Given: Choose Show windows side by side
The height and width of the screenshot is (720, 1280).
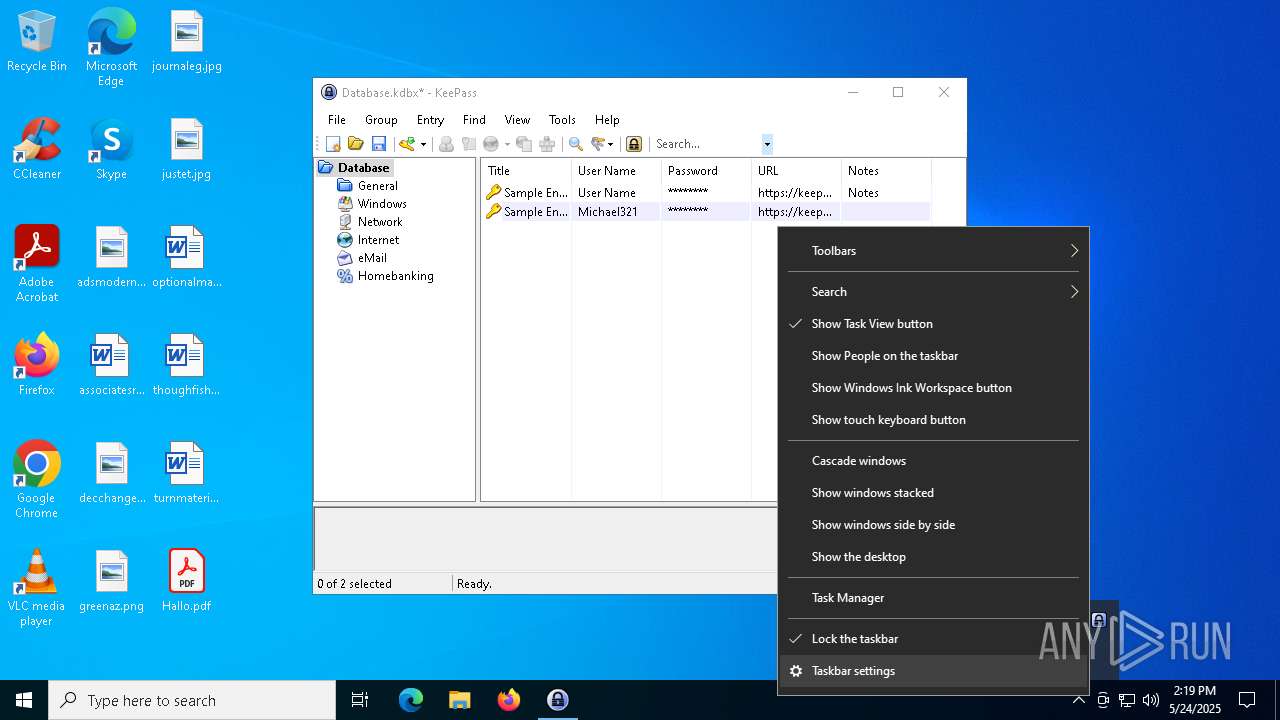Looking at the screenshot, I should click(x=933, y=525).
